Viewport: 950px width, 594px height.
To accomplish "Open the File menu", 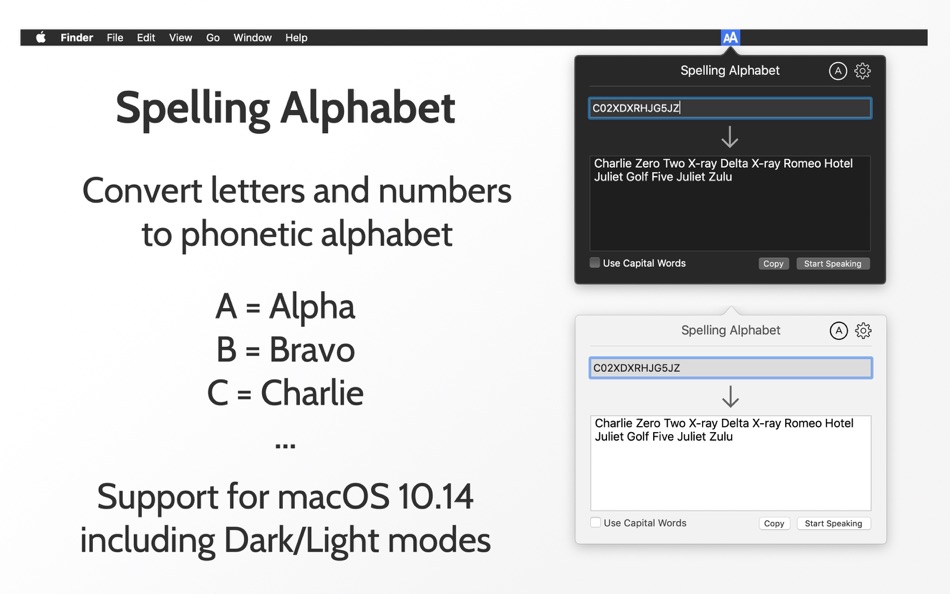I will tap(115, 38).
